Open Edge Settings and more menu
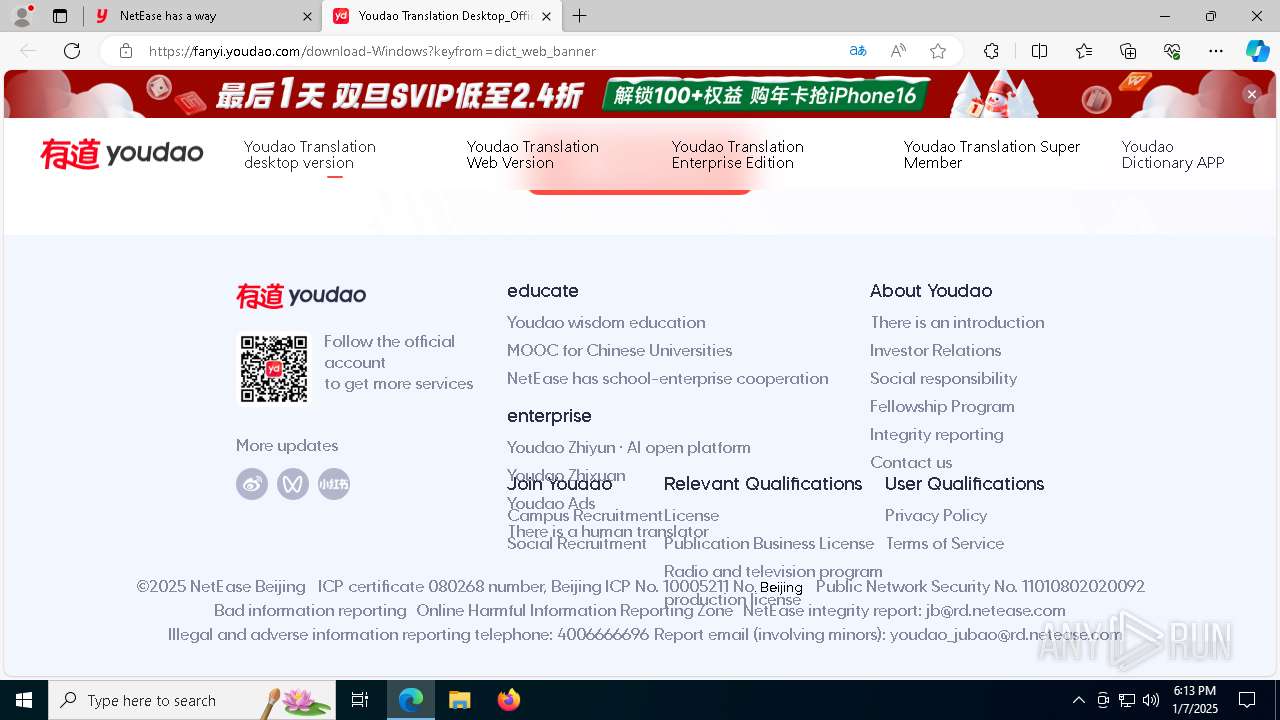The width and height of the screenshot is (1280, 720). tap(1216, 51)
